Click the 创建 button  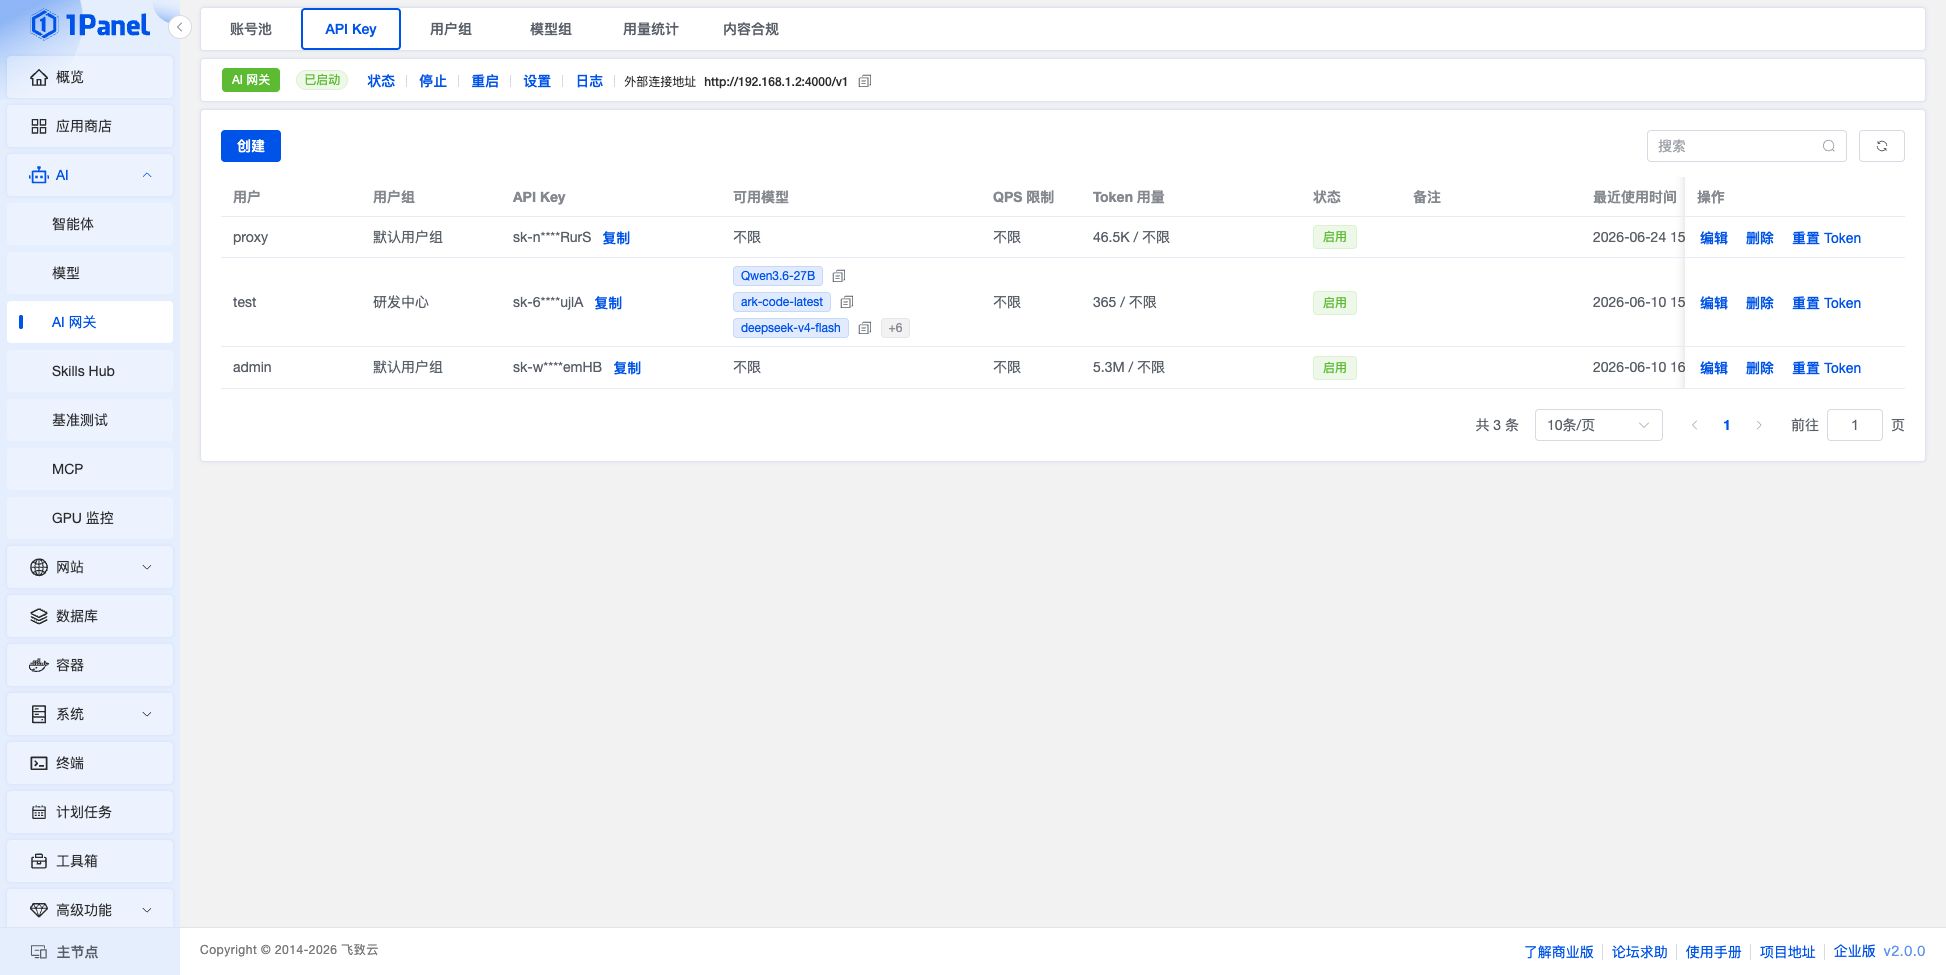251,146
